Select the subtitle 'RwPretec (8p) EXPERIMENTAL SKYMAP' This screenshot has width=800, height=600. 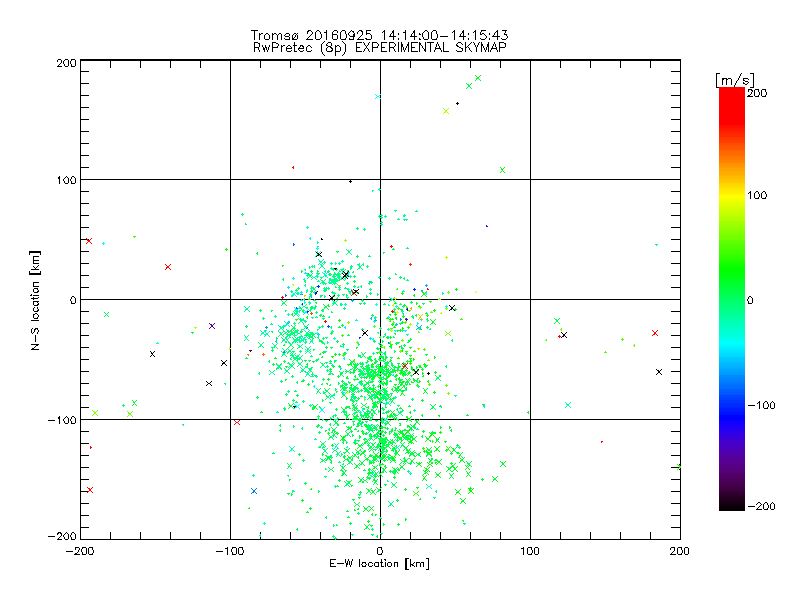[380, 47]
